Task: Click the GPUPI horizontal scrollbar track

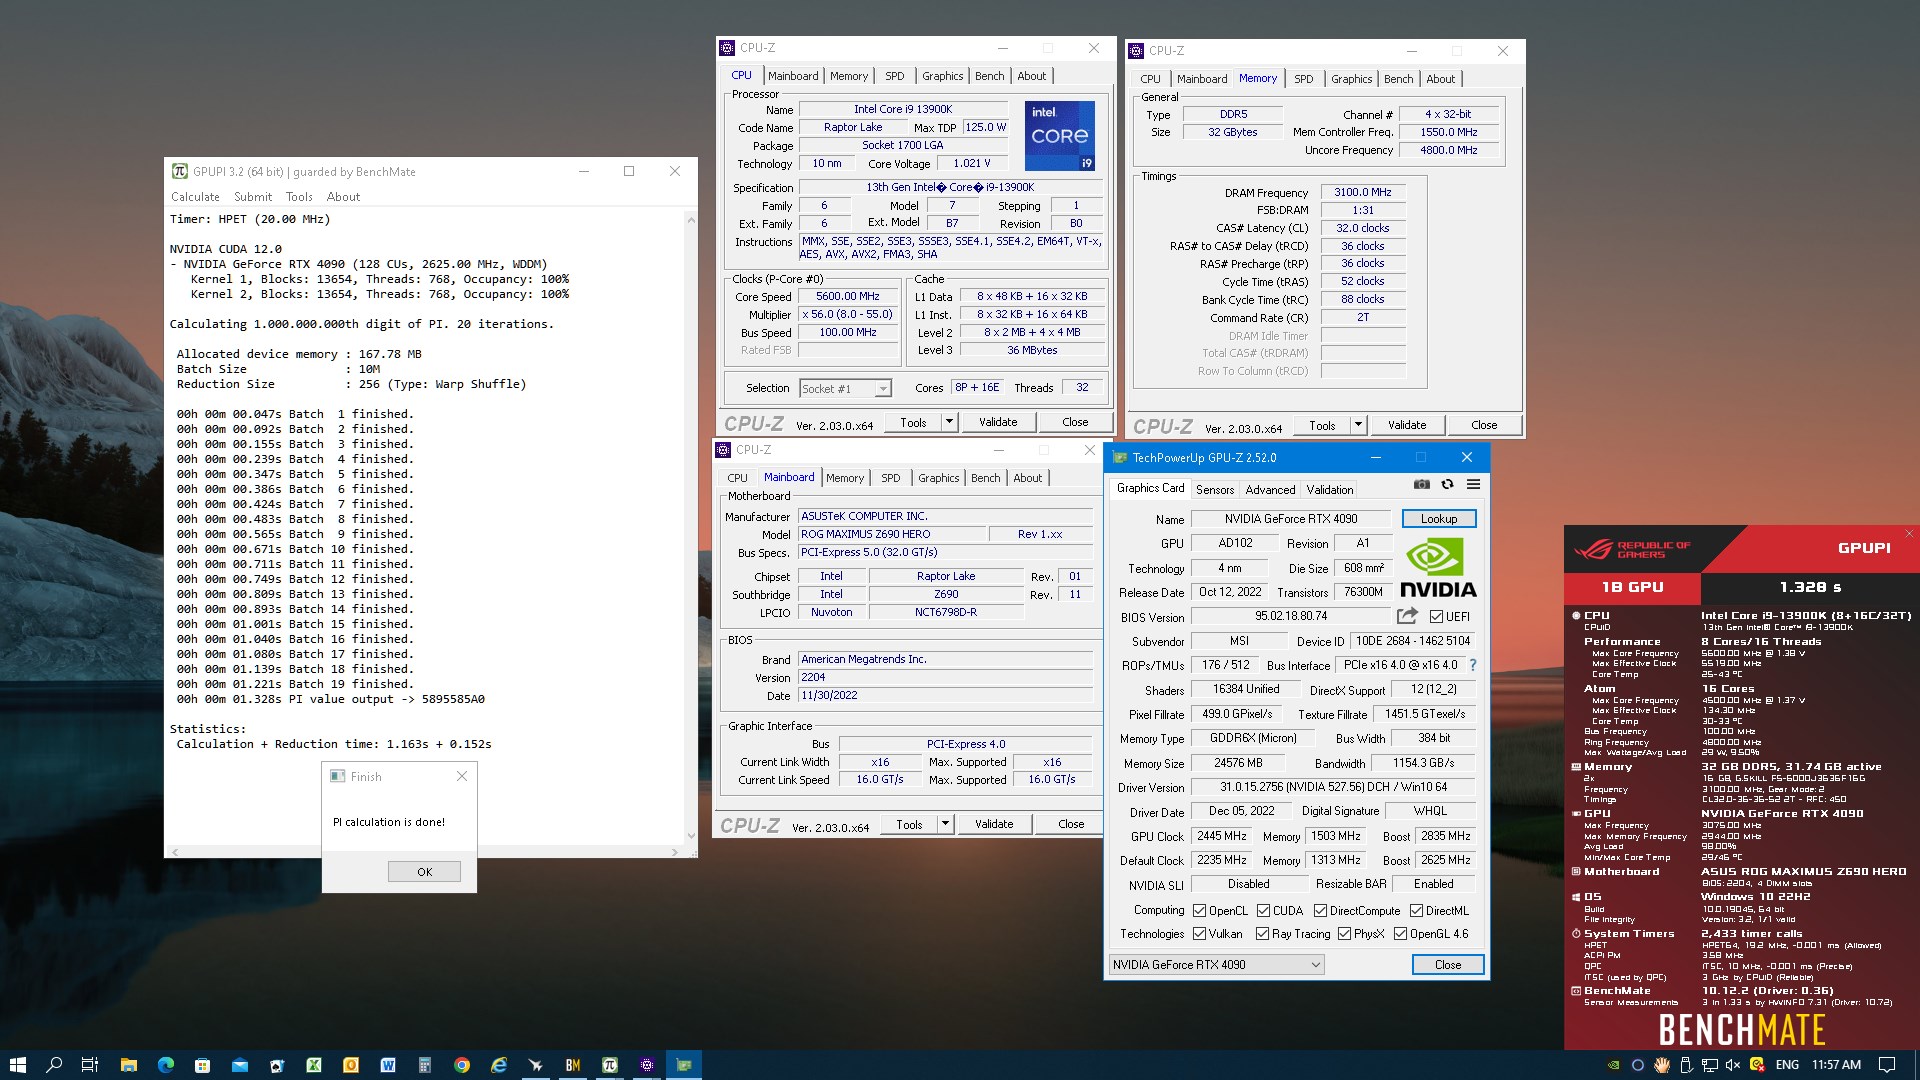Action: pyautogui.click(x=425, y=852)
